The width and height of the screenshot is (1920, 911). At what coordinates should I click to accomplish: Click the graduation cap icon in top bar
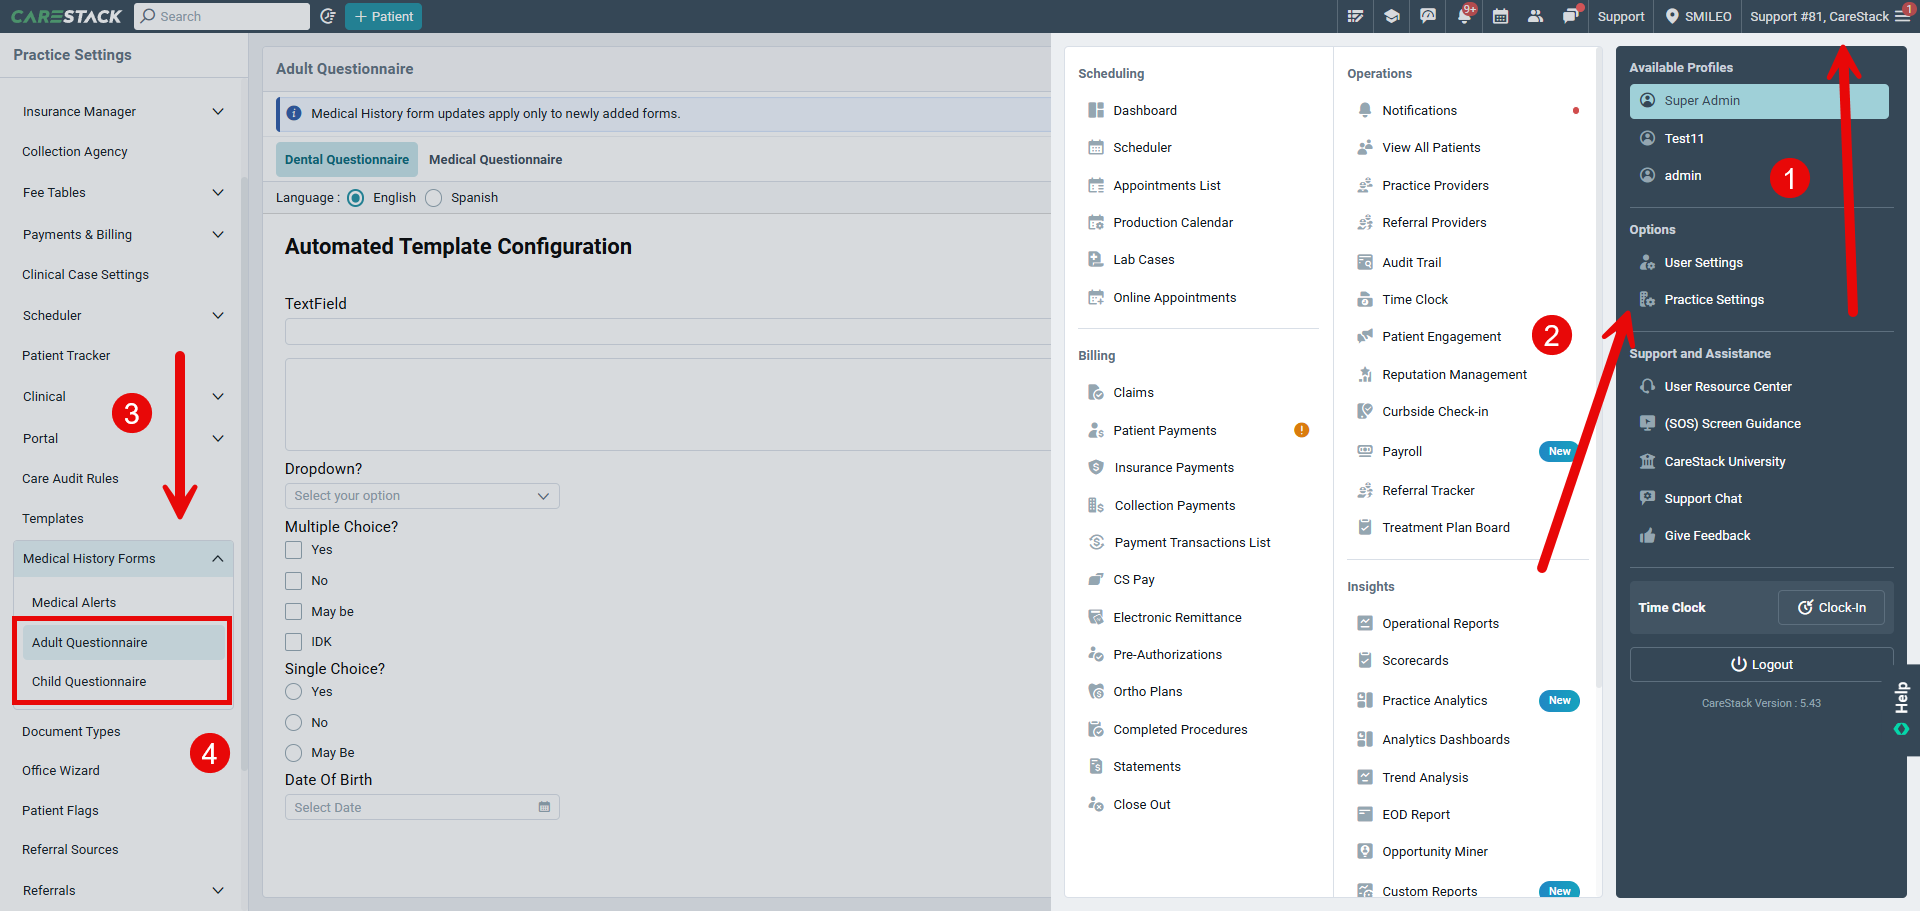tap(1391, 16)
